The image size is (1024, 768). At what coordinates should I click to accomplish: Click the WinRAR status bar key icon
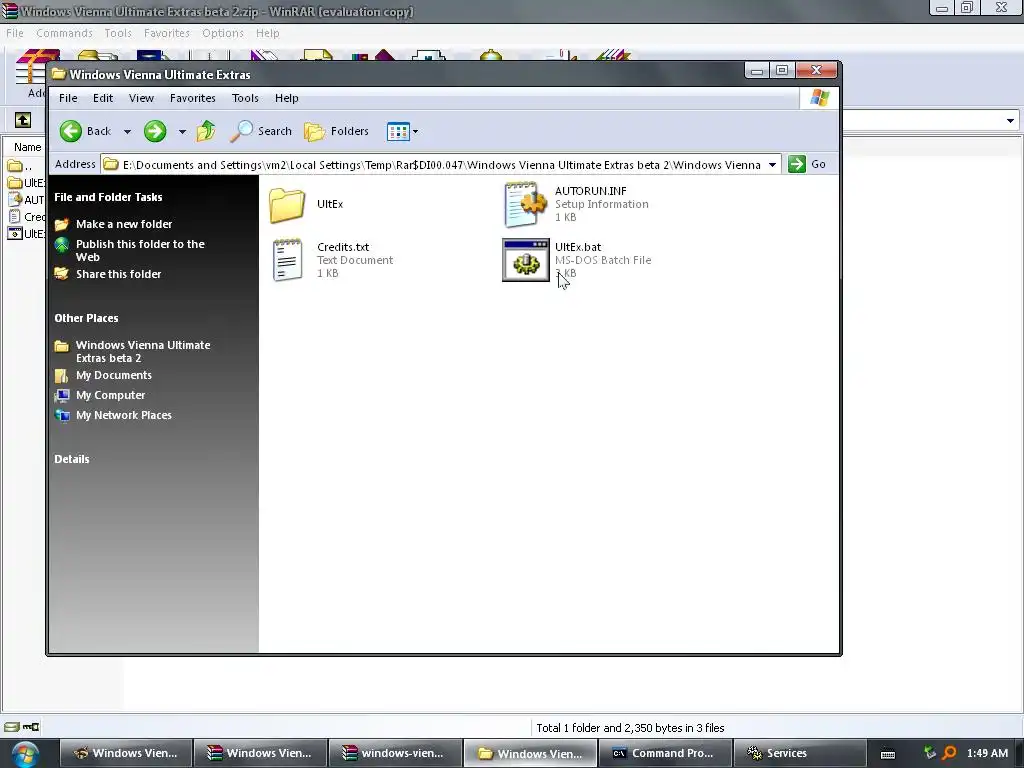pos(31,727)
